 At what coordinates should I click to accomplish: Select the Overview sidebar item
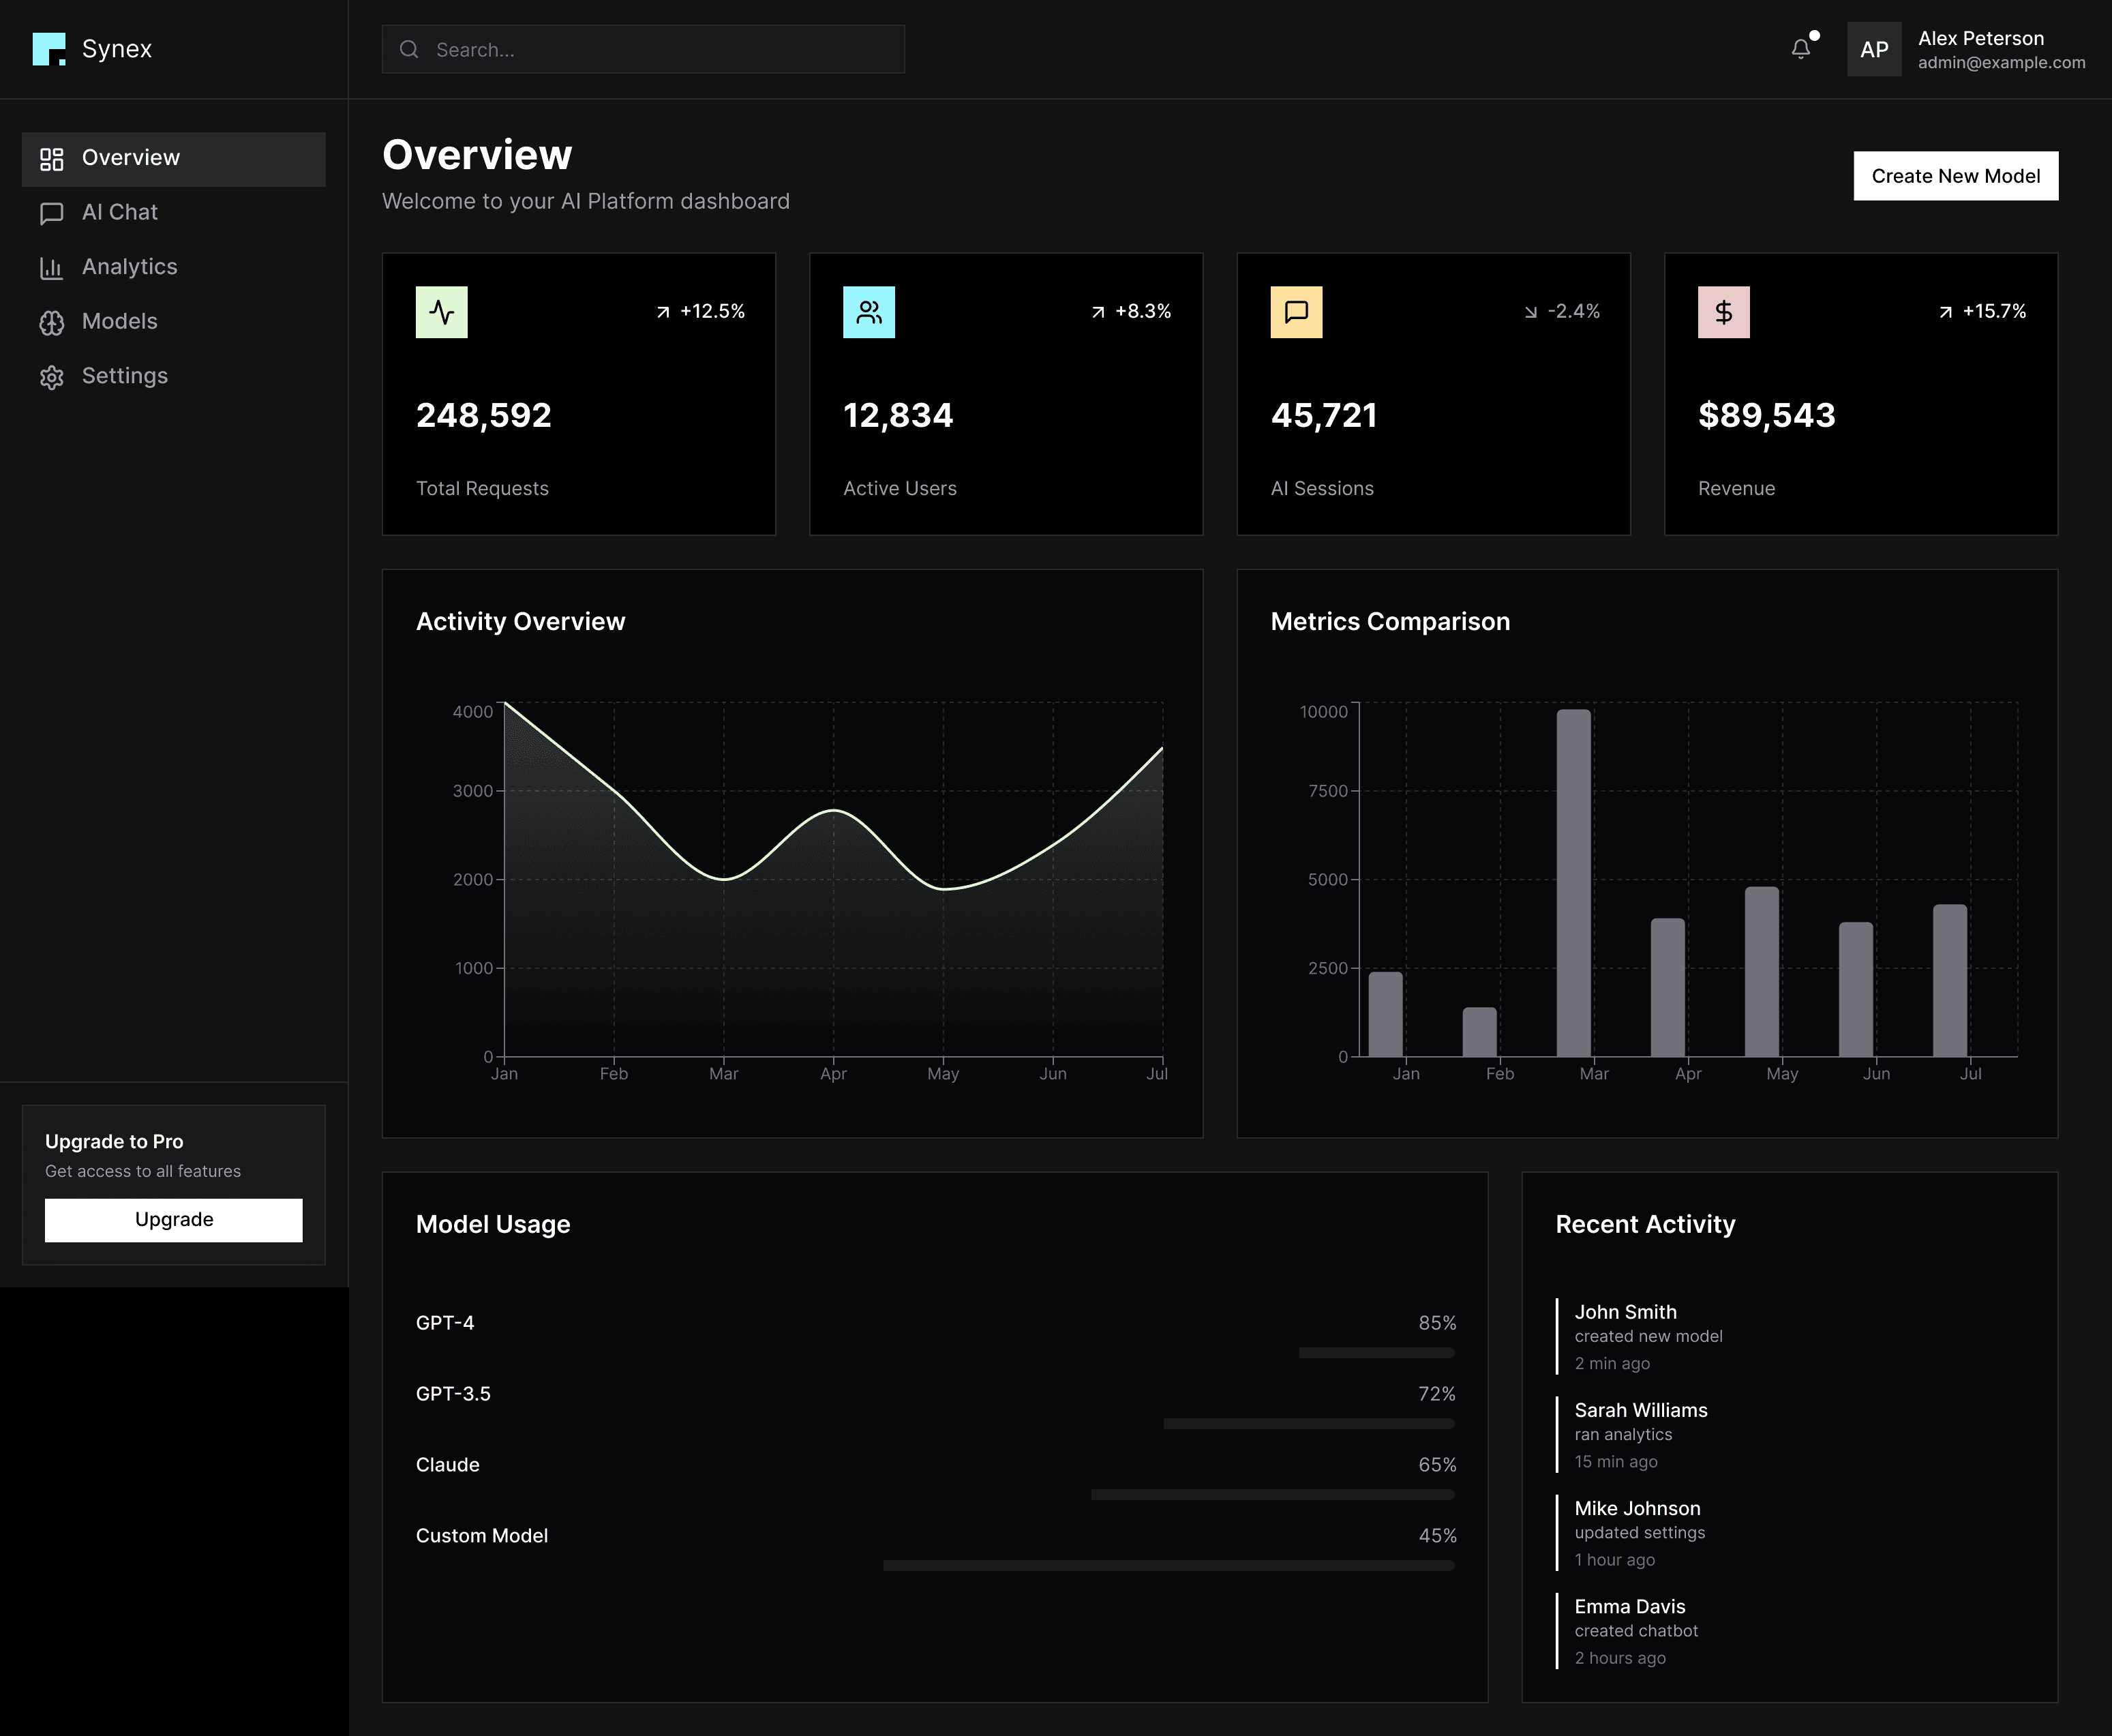(130, 158)
